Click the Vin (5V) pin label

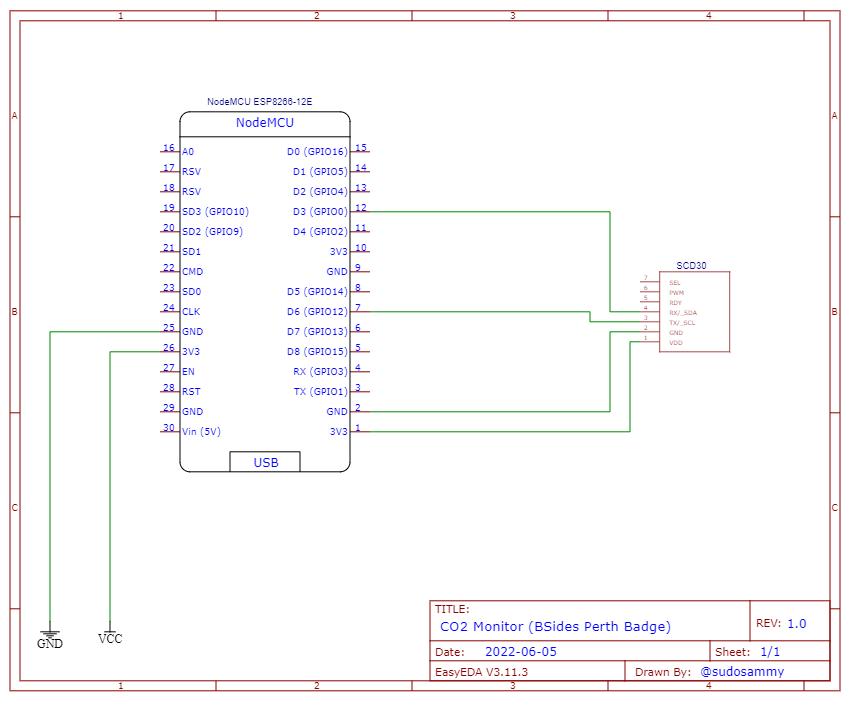click(x=202, y=432)
